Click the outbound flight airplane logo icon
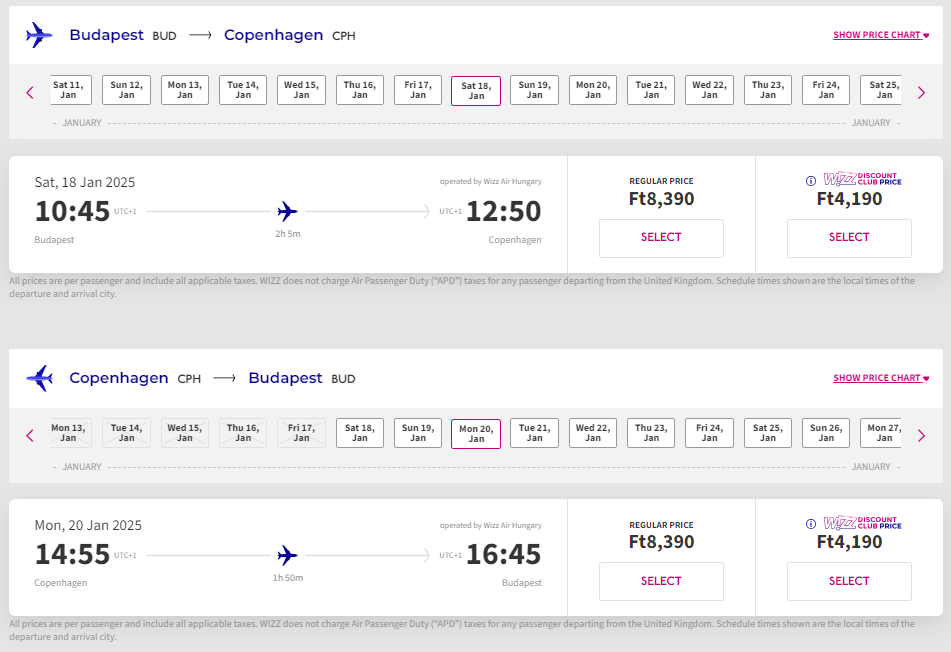Image resolution: width=951 pixels, height=652 pixels. (39, 35)
